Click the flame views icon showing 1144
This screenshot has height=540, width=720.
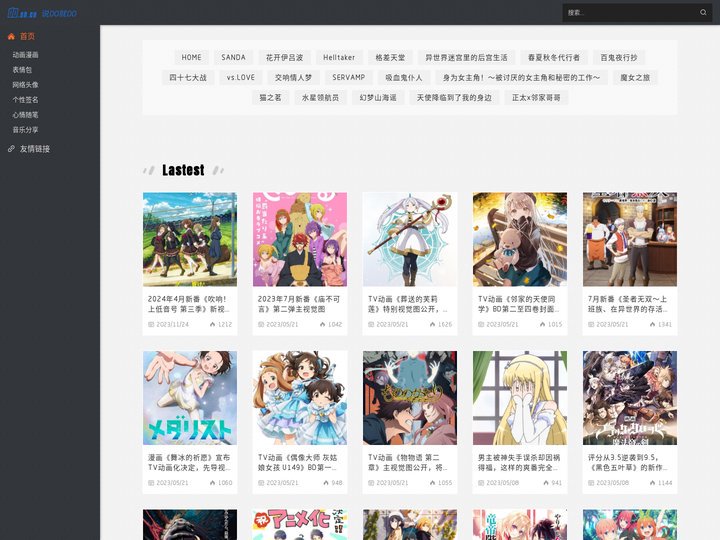[652, 483]
